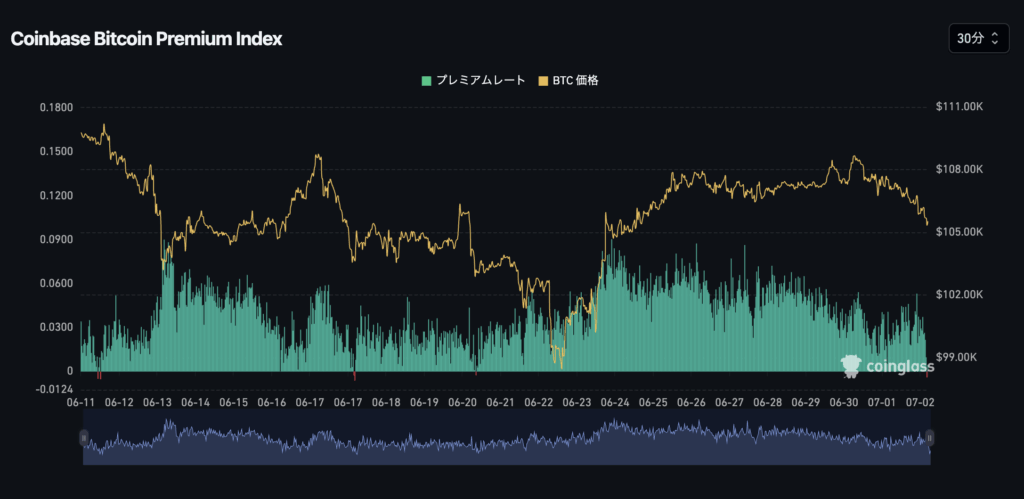Click the 06-27 date label
This screenshot has width=1024, height=499.
click(x=730, y=402)
